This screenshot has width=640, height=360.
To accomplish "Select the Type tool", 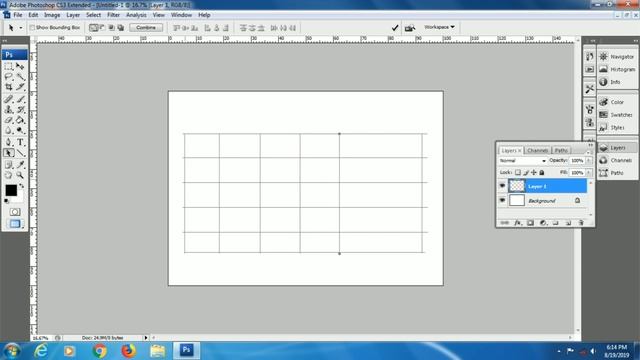I will click(x=20, y=142).
